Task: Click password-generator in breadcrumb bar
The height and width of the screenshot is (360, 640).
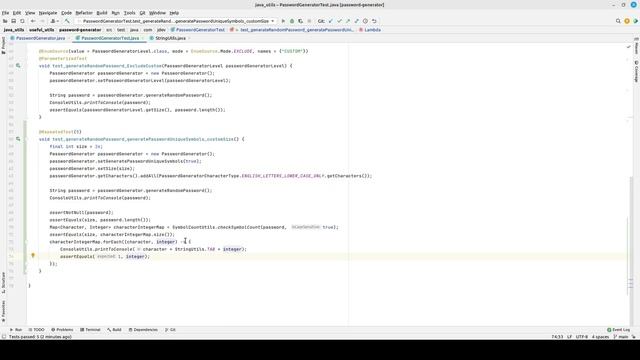Action: (80, 30)
